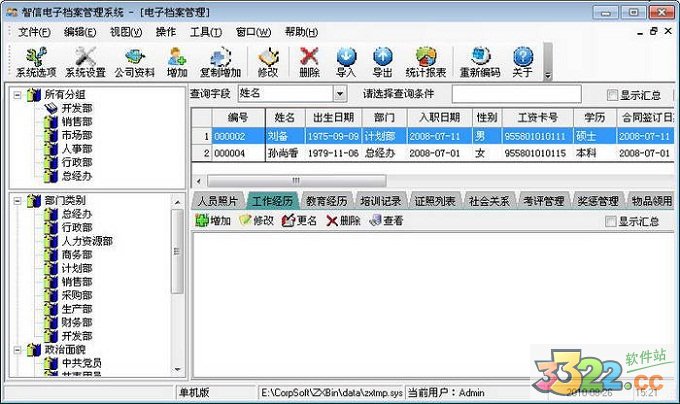The height and width of the screenshot is (404, 680).
Task: Click the horizontal scrollbar thumb of the table
Action: pos(296,180)
